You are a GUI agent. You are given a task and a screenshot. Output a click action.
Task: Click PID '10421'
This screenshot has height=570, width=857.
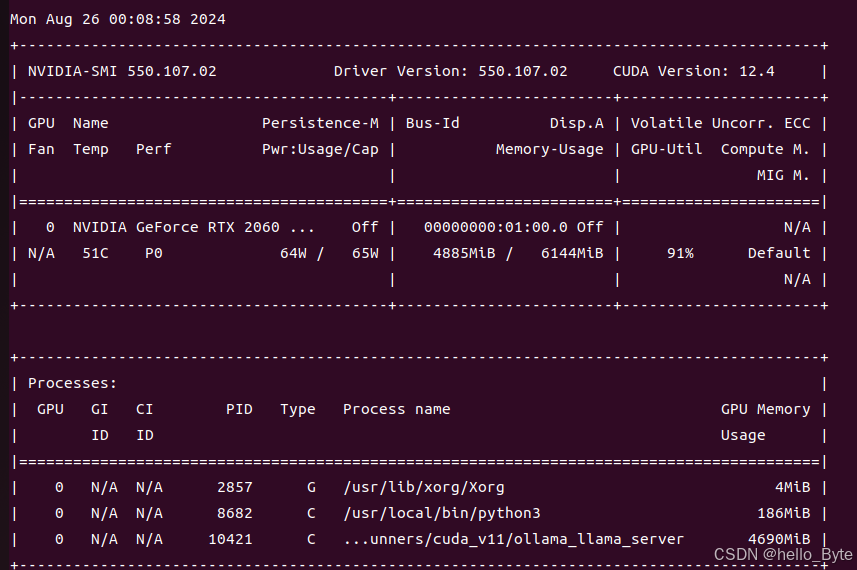coord(231,539)
